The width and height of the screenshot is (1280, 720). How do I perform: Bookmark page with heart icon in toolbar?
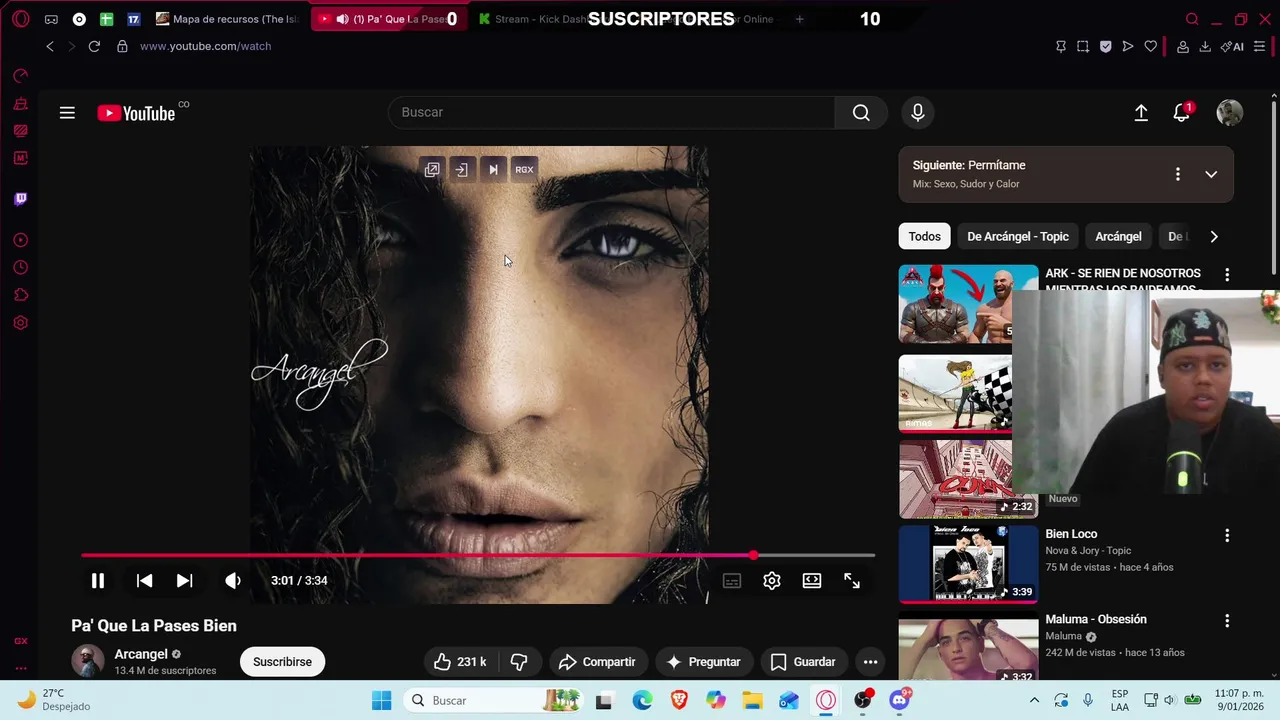pos(1151,46)
